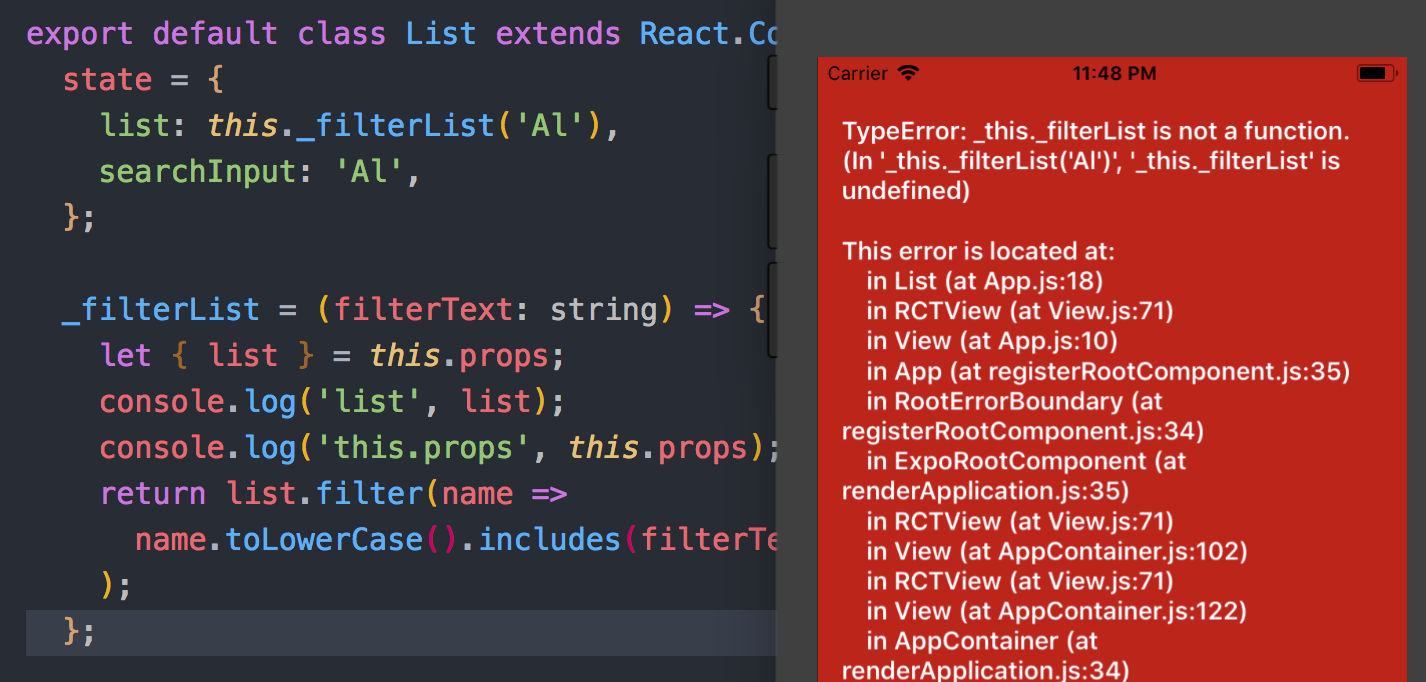Screen dimensions: 1426x682
Task: Click 'in AppContainer (at' stack line
Action: [982, 641]
